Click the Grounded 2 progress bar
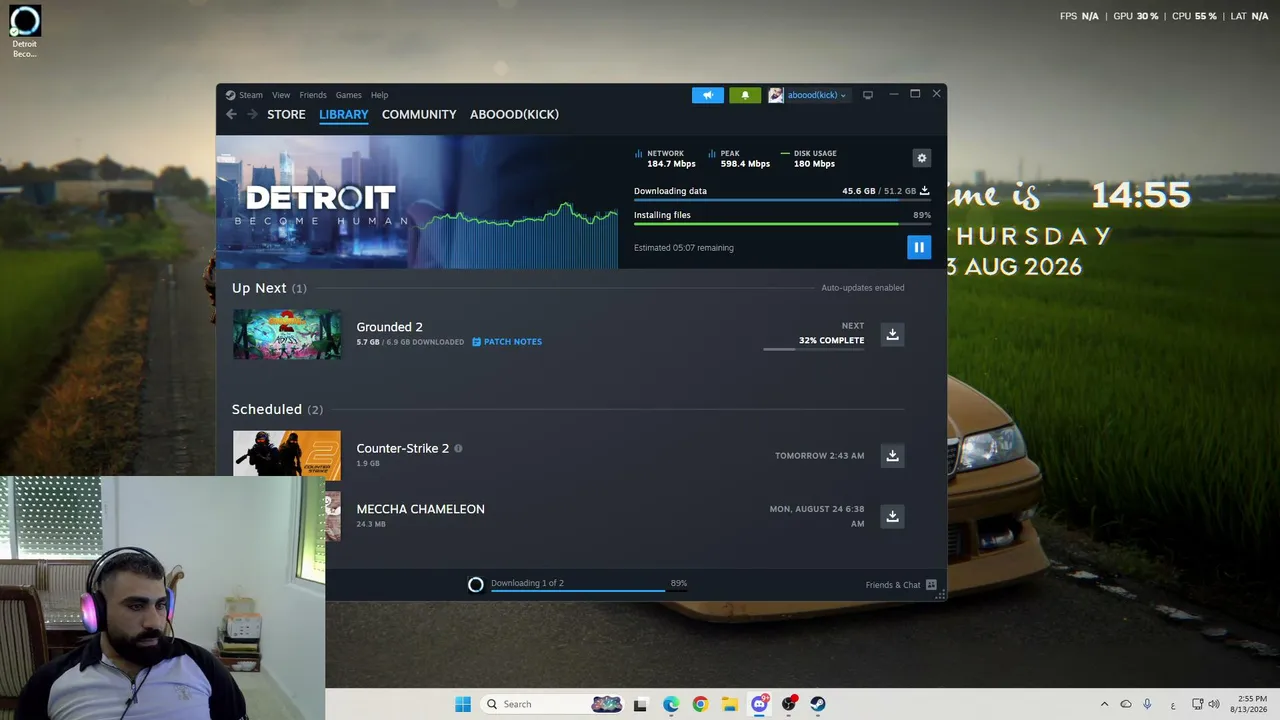Viewport: 1280px width, 720px height. (x=814, y=349)
